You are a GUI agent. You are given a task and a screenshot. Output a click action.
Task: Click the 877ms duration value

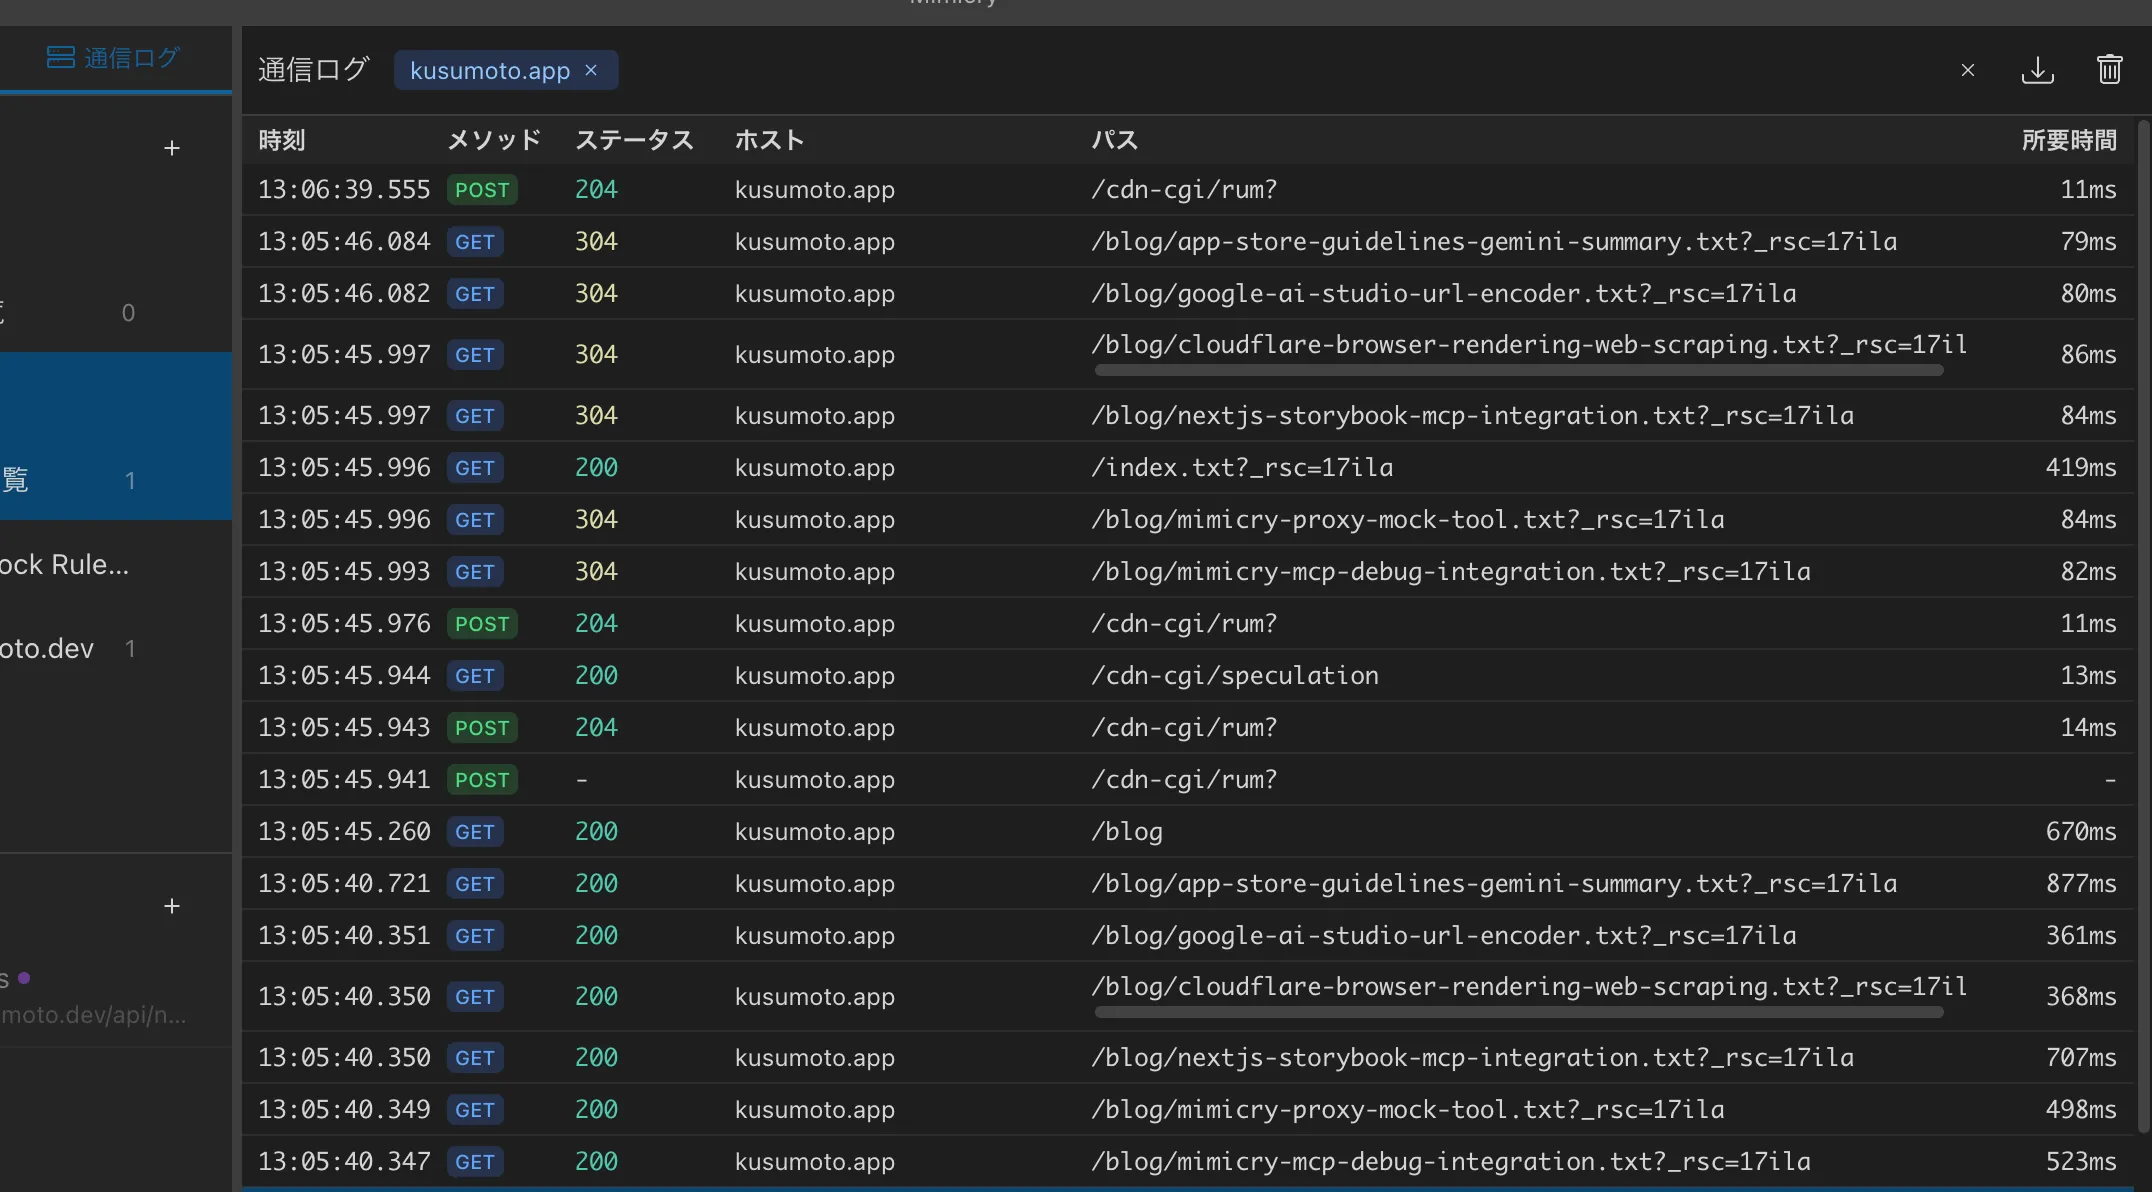[2080, 884]
